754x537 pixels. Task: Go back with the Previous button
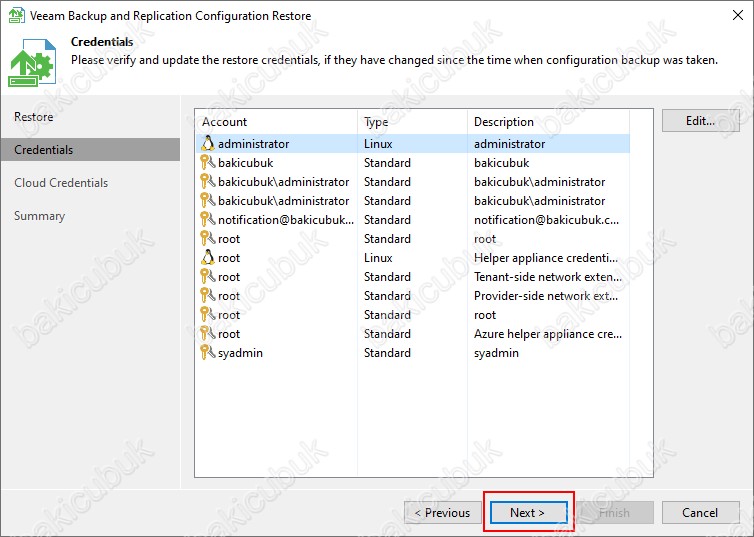441,513
